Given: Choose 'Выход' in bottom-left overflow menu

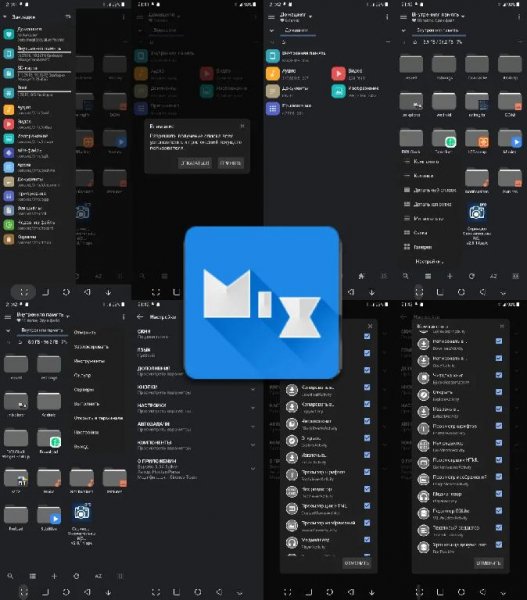Looking at the screenshot, I should point(81,447).
